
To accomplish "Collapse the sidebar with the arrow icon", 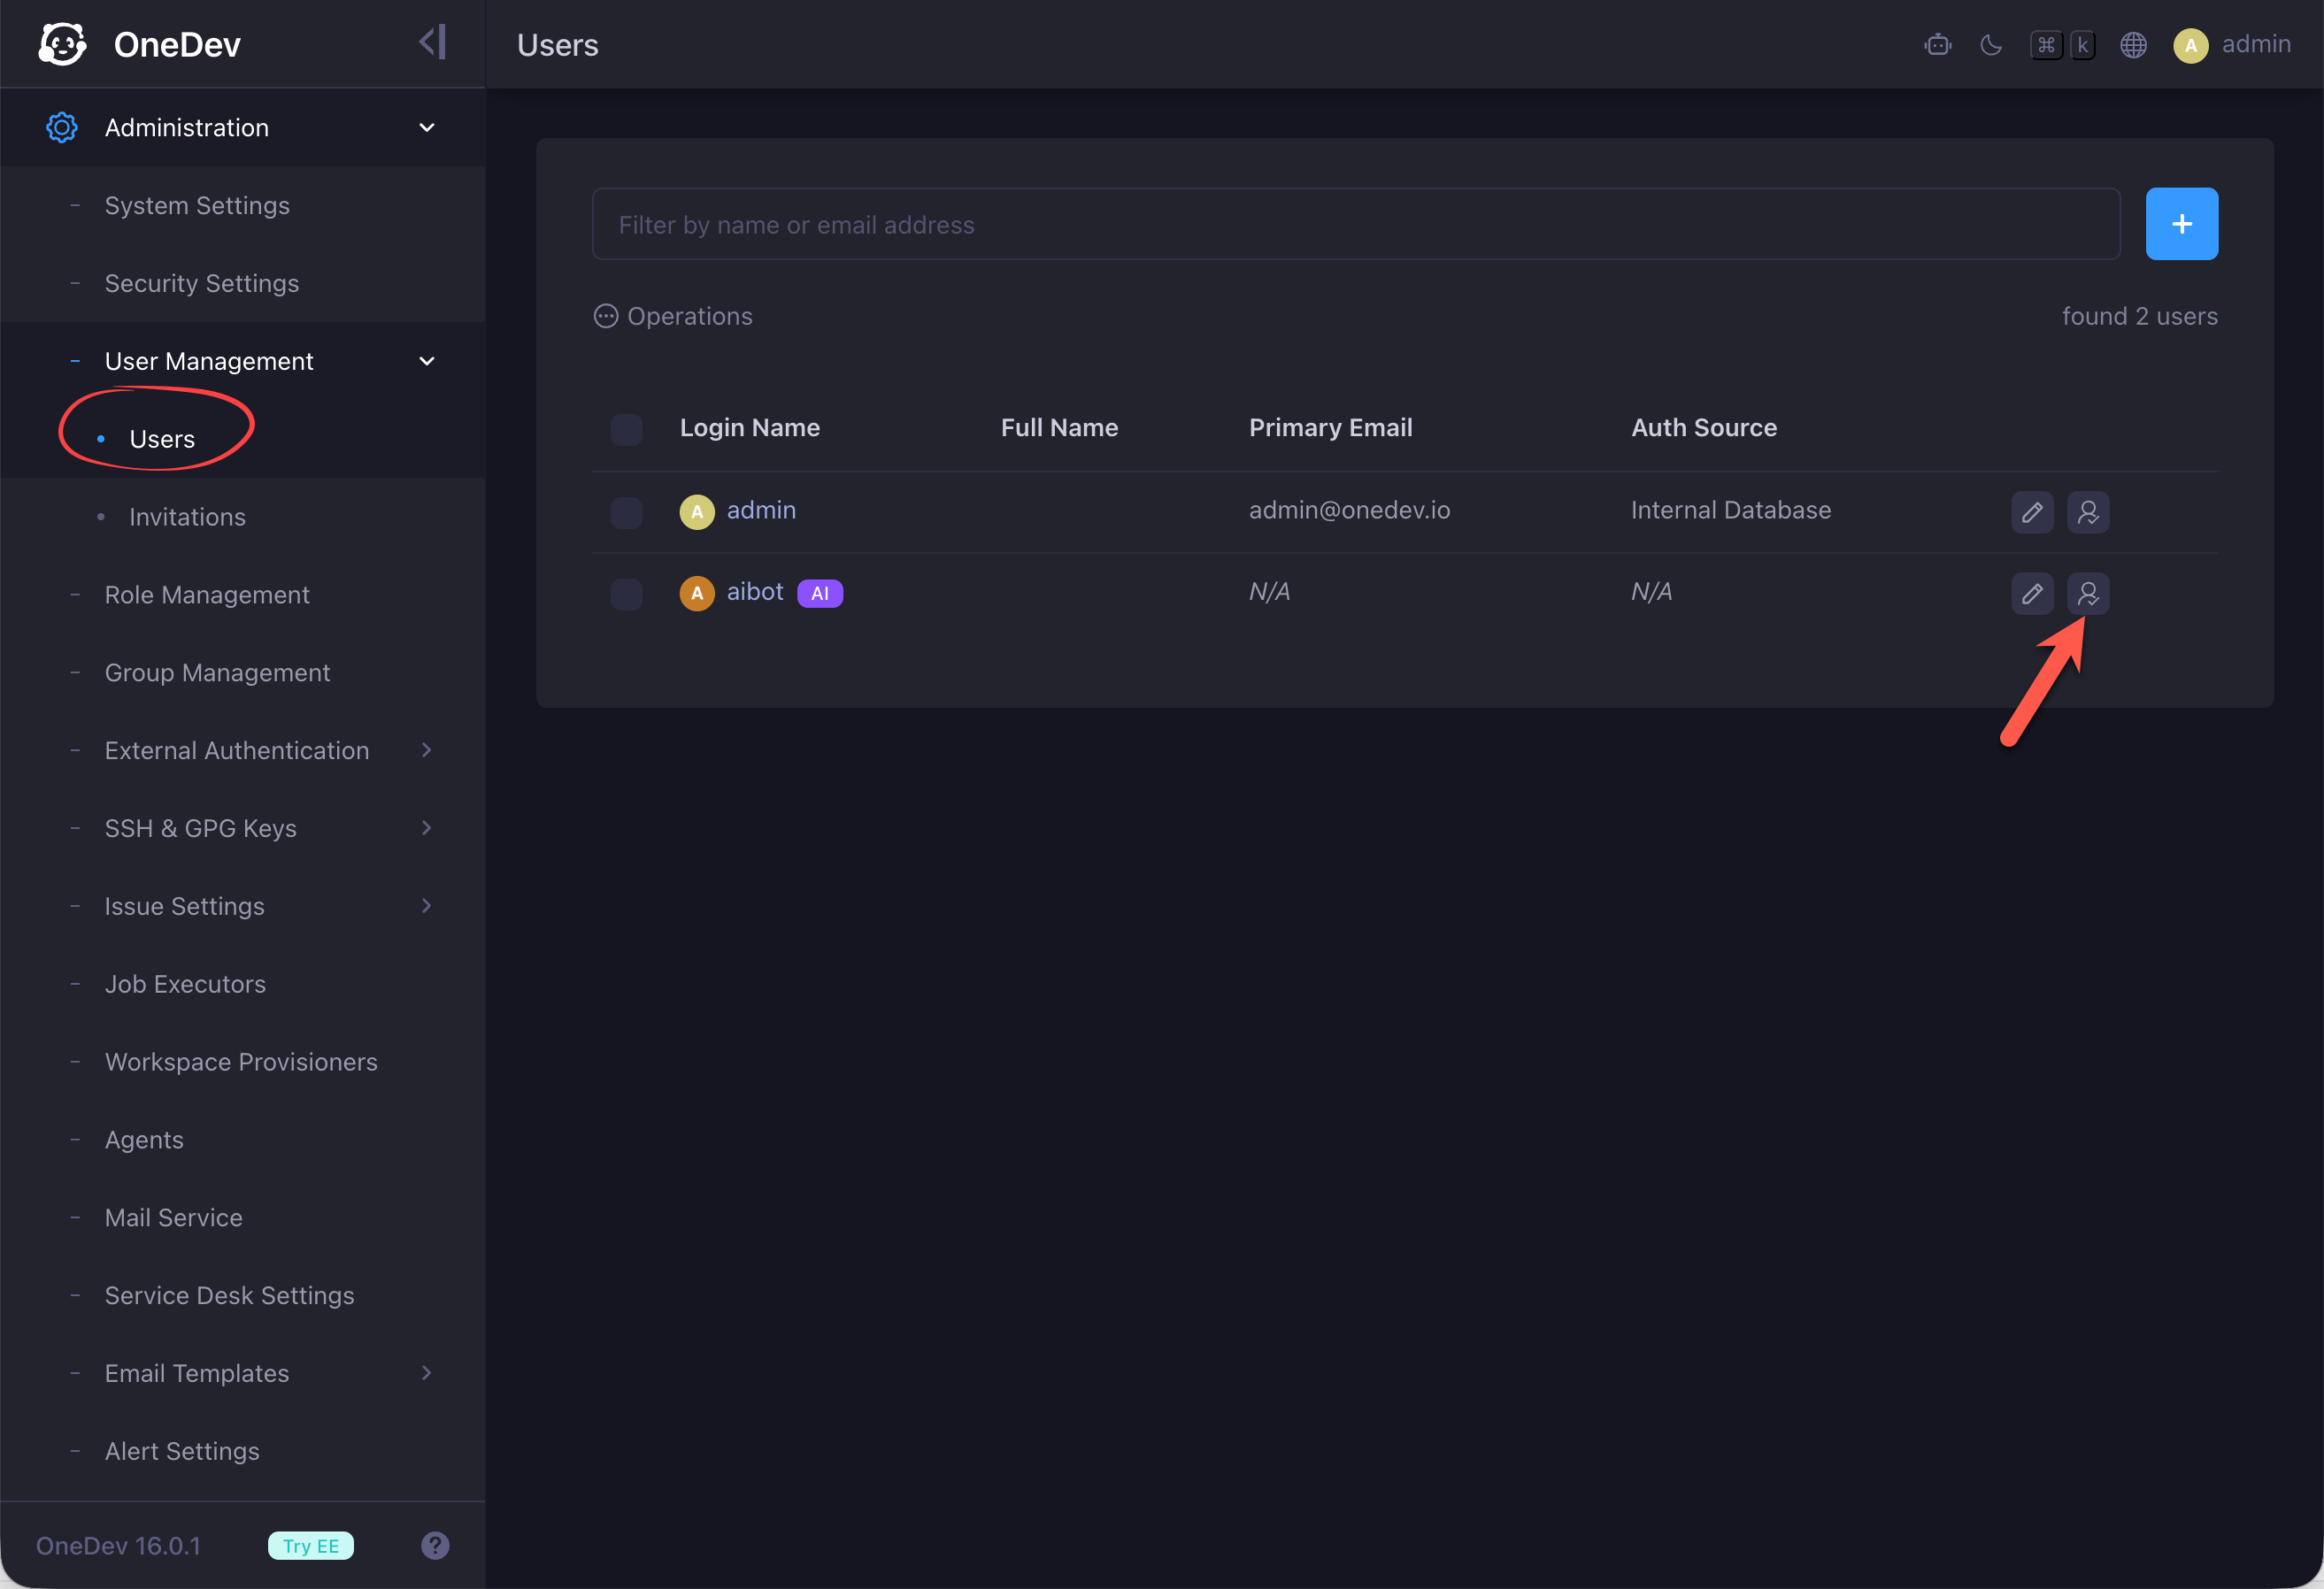I will tap(432, 43).
